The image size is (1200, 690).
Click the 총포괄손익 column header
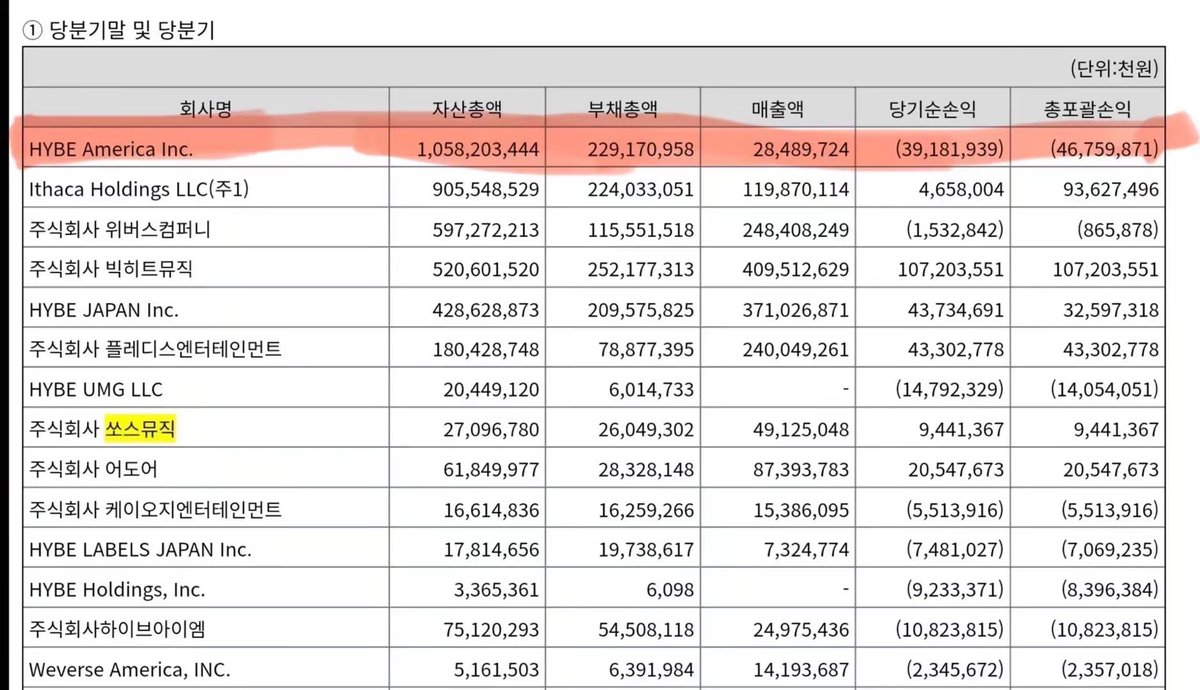1089,109
